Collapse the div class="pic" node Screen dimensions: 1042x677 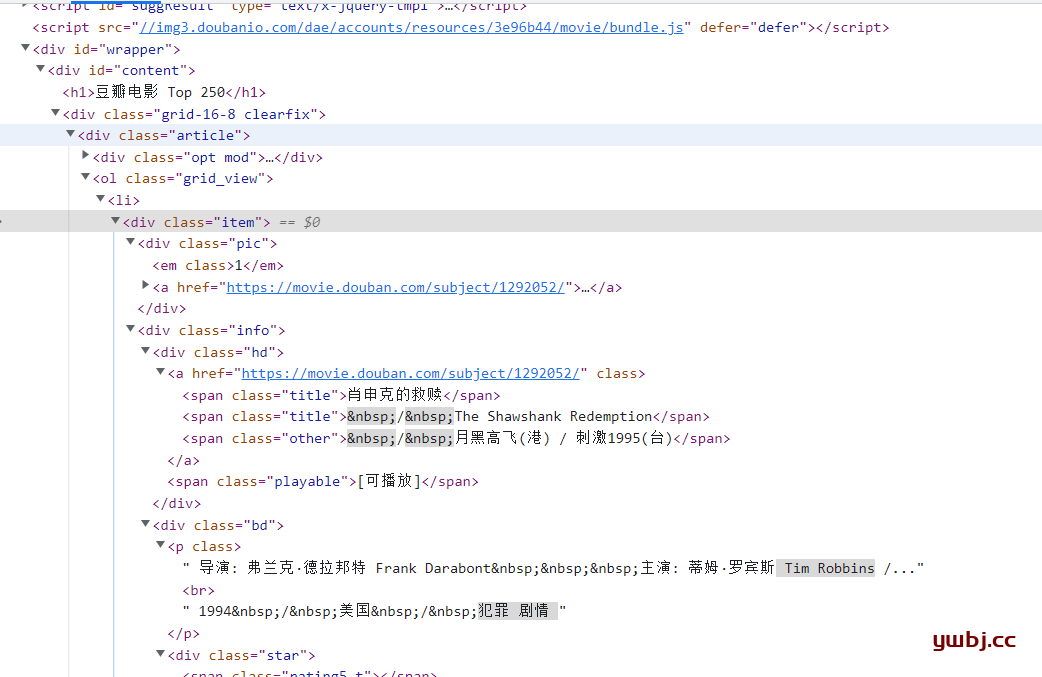pyautogui.click(x=130, y=242)
